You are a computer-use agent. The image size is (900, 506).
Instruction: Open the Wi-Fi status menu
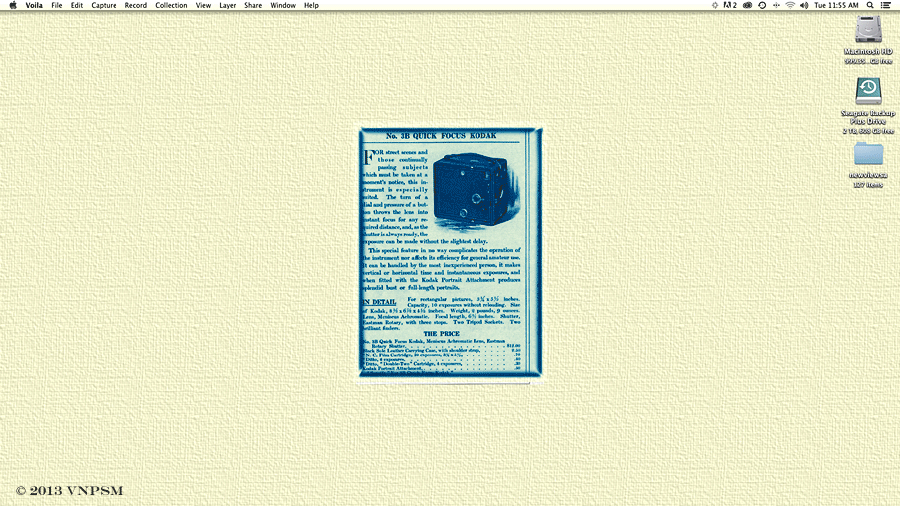point(790,5)
